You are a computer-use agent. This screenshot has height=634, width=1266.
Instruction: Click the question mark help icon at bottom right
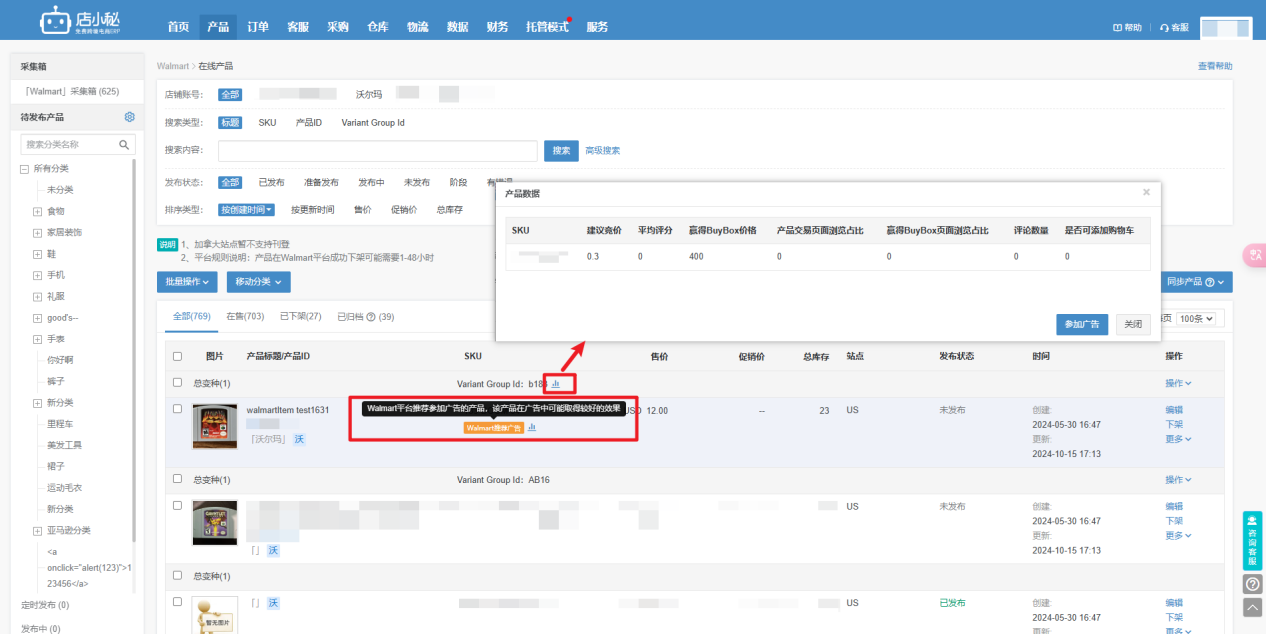[1252, 584]
